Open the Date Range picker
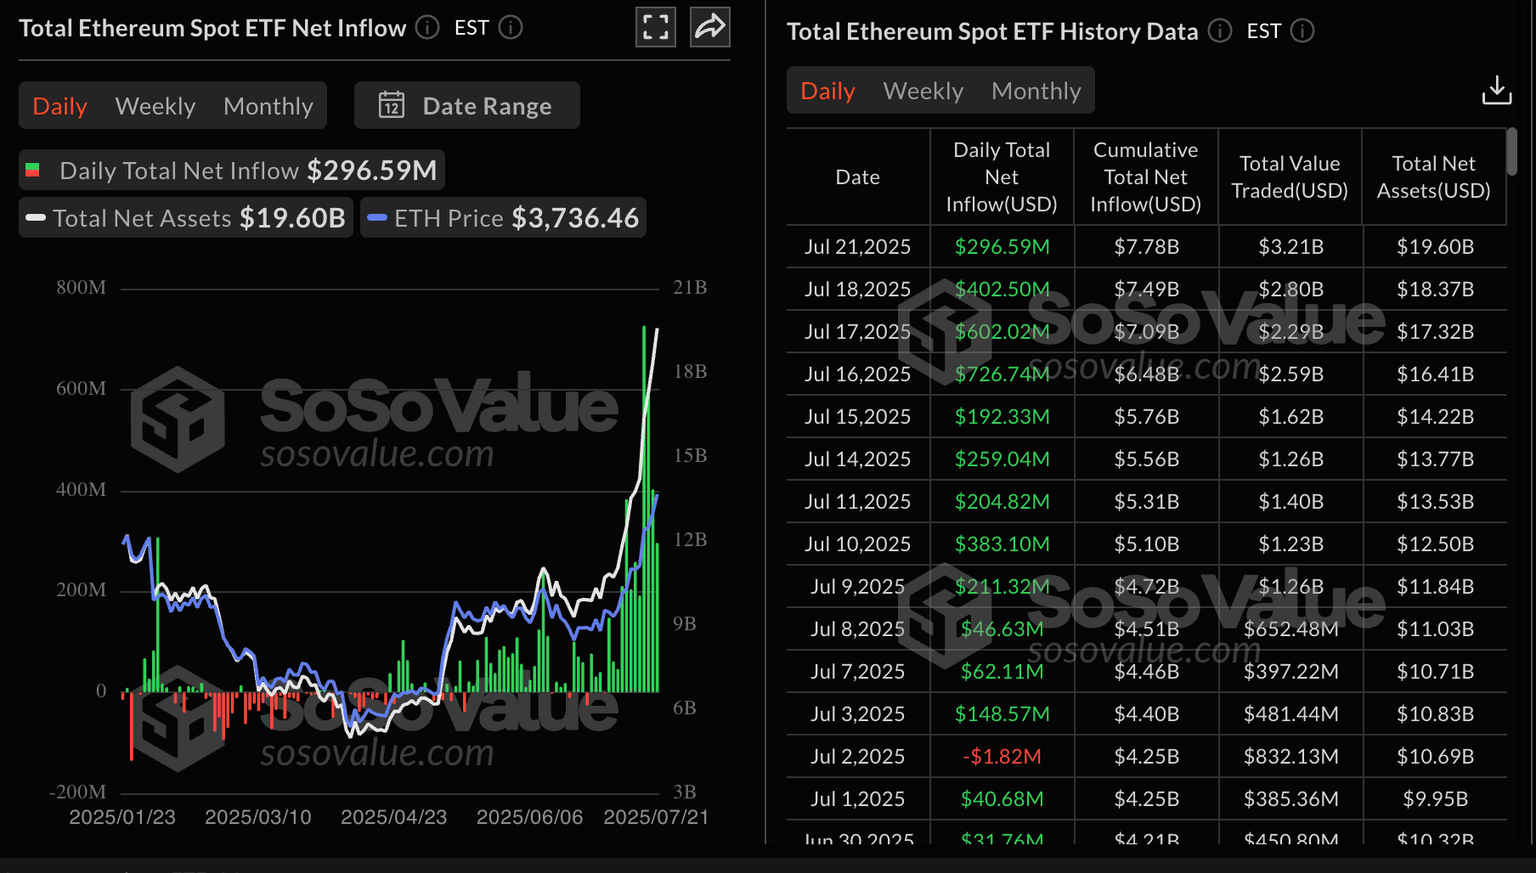This screenshot has height=873, width=1536. coord(467,105)
